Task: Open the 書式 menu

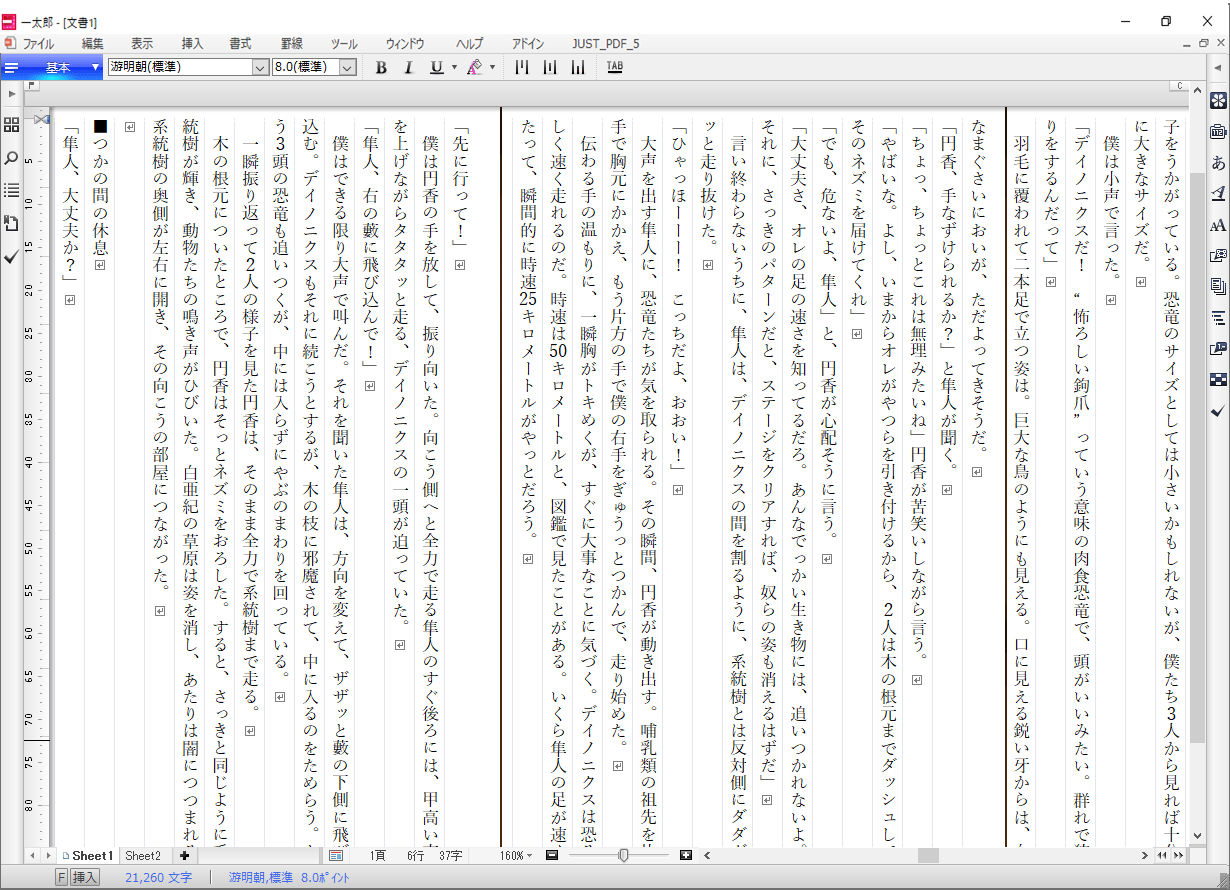Action: 240,44
